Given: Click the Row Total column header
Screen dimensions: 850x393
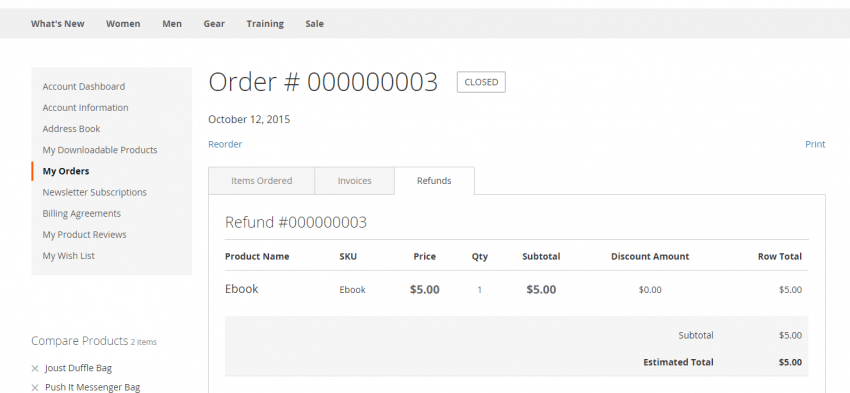Looking at the screenshot, I should [780, 256].
